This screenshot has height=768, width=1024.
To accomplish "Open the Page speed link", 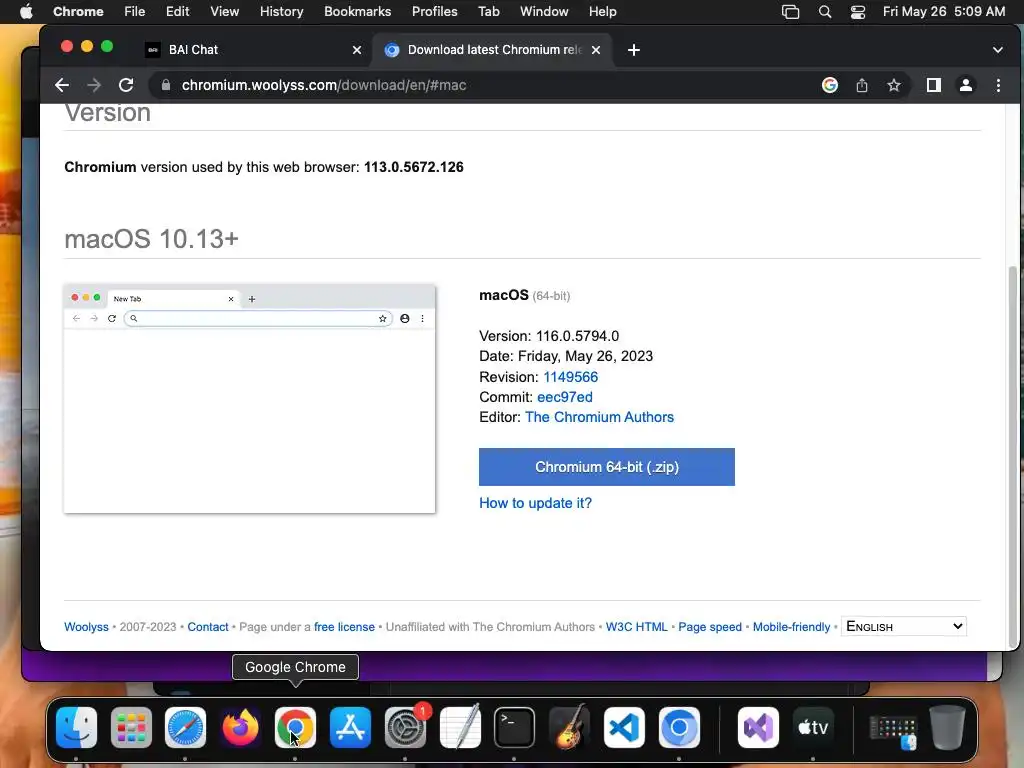I will click(x=710, y=627).
